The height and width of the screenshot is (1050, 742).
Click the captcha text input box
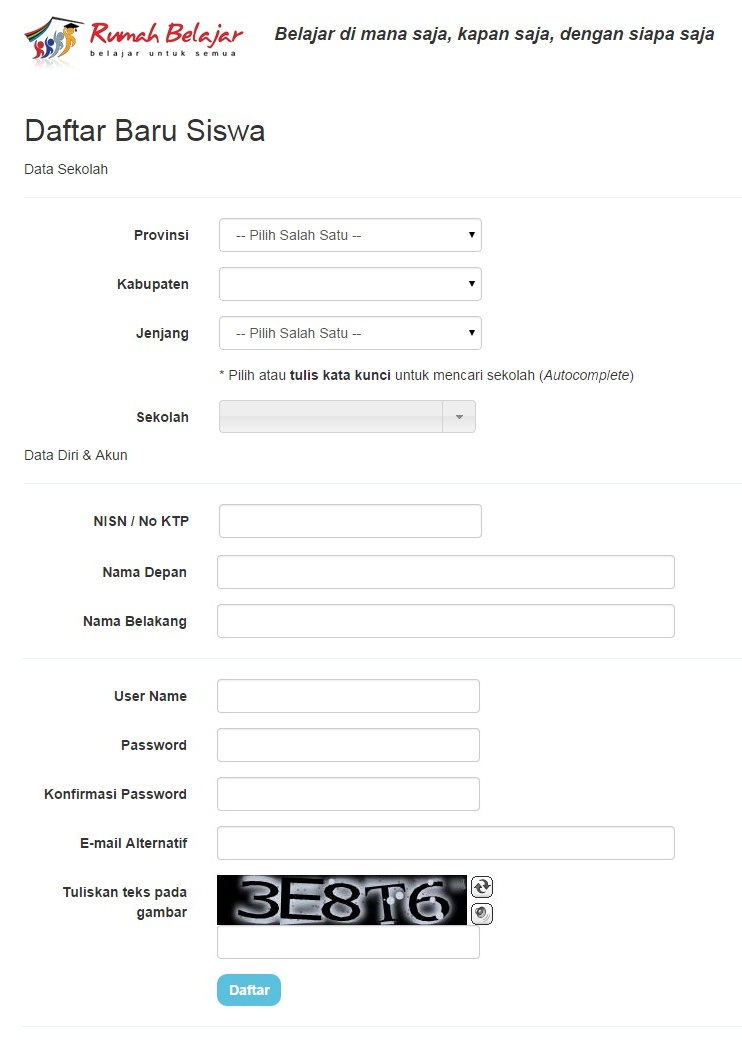348,942
